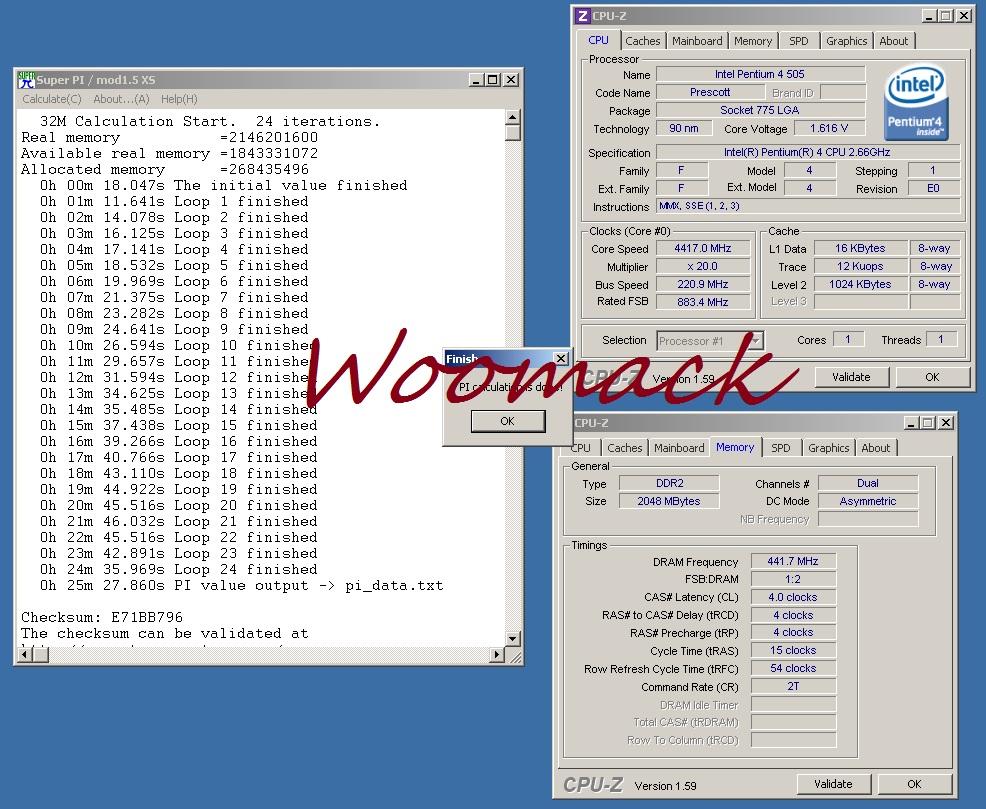Click the Package value 'Socket 775 LGA'
Screen dimensions: 986x809
[x=760, y=111]
